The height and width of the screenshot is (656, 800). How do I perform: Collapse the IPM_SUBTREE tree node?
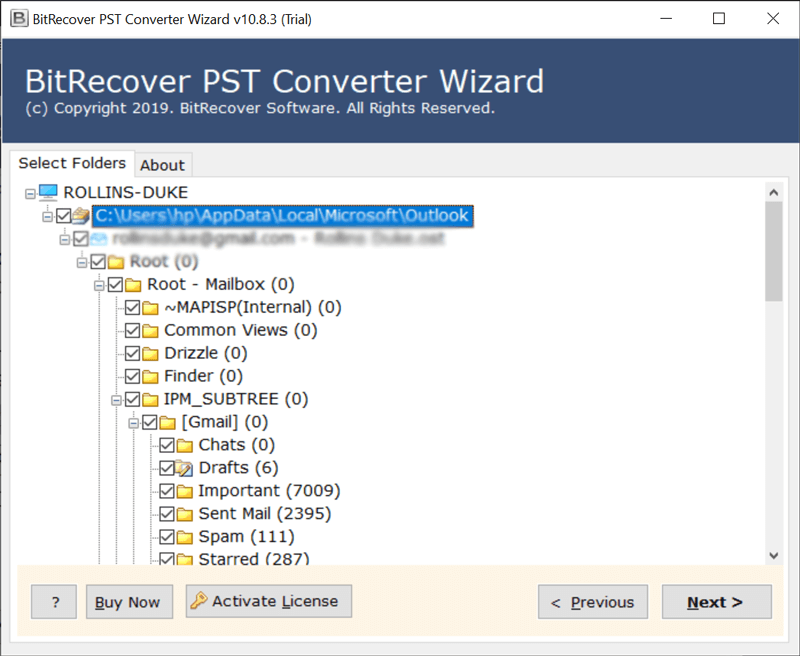coord(117,399)
